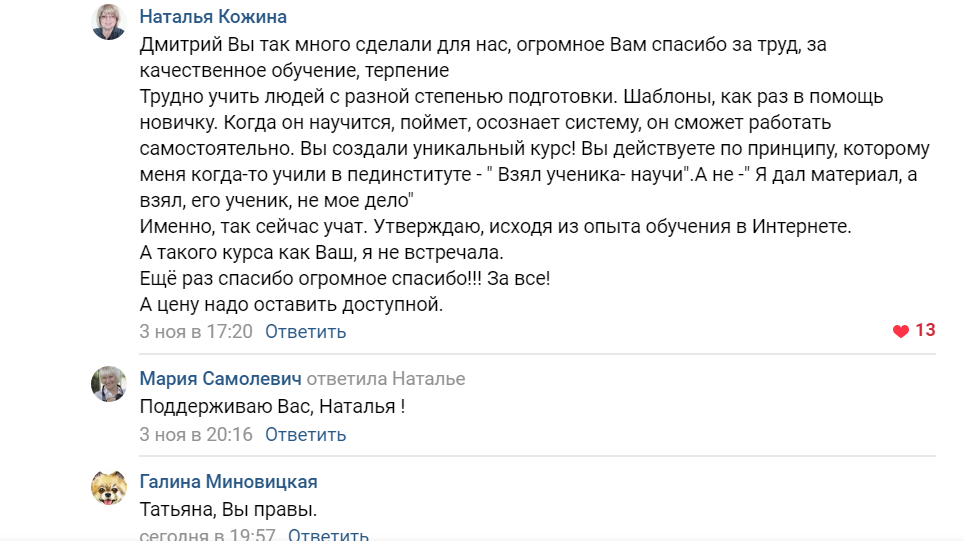The height and width of the screenshot is (555, 964).
Task: Click the word 'ответила' in Мария's header
Action: [346, 379]
